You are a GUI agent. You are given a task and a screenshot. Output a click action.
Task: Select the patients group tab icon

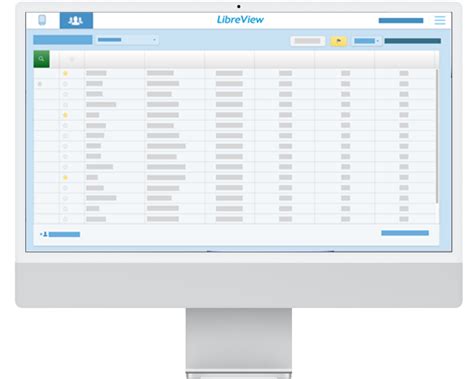coord(76,20)
